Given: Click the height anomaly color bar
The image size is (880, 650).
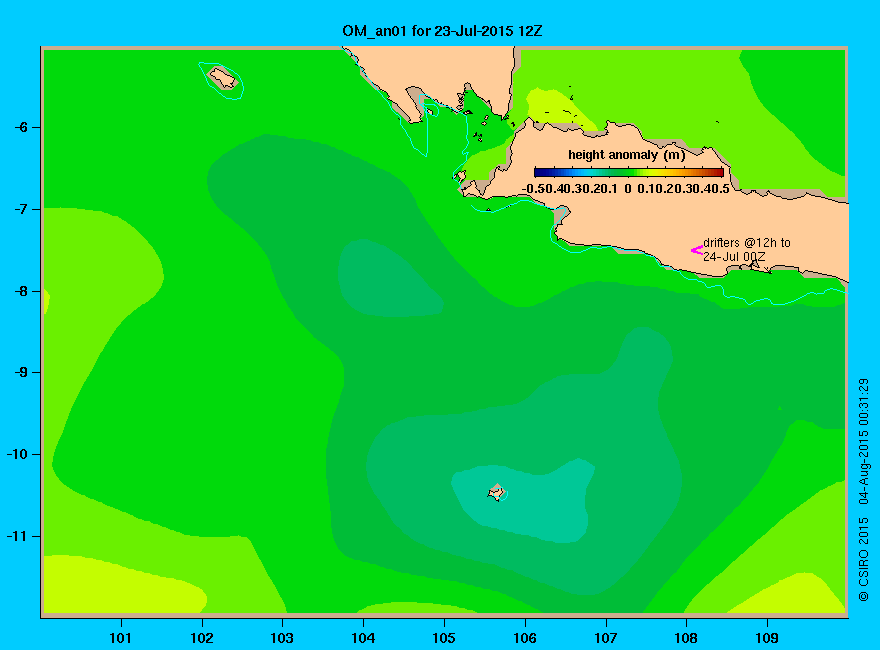Looking at the screenshot, I should click(x=629, y=172).
